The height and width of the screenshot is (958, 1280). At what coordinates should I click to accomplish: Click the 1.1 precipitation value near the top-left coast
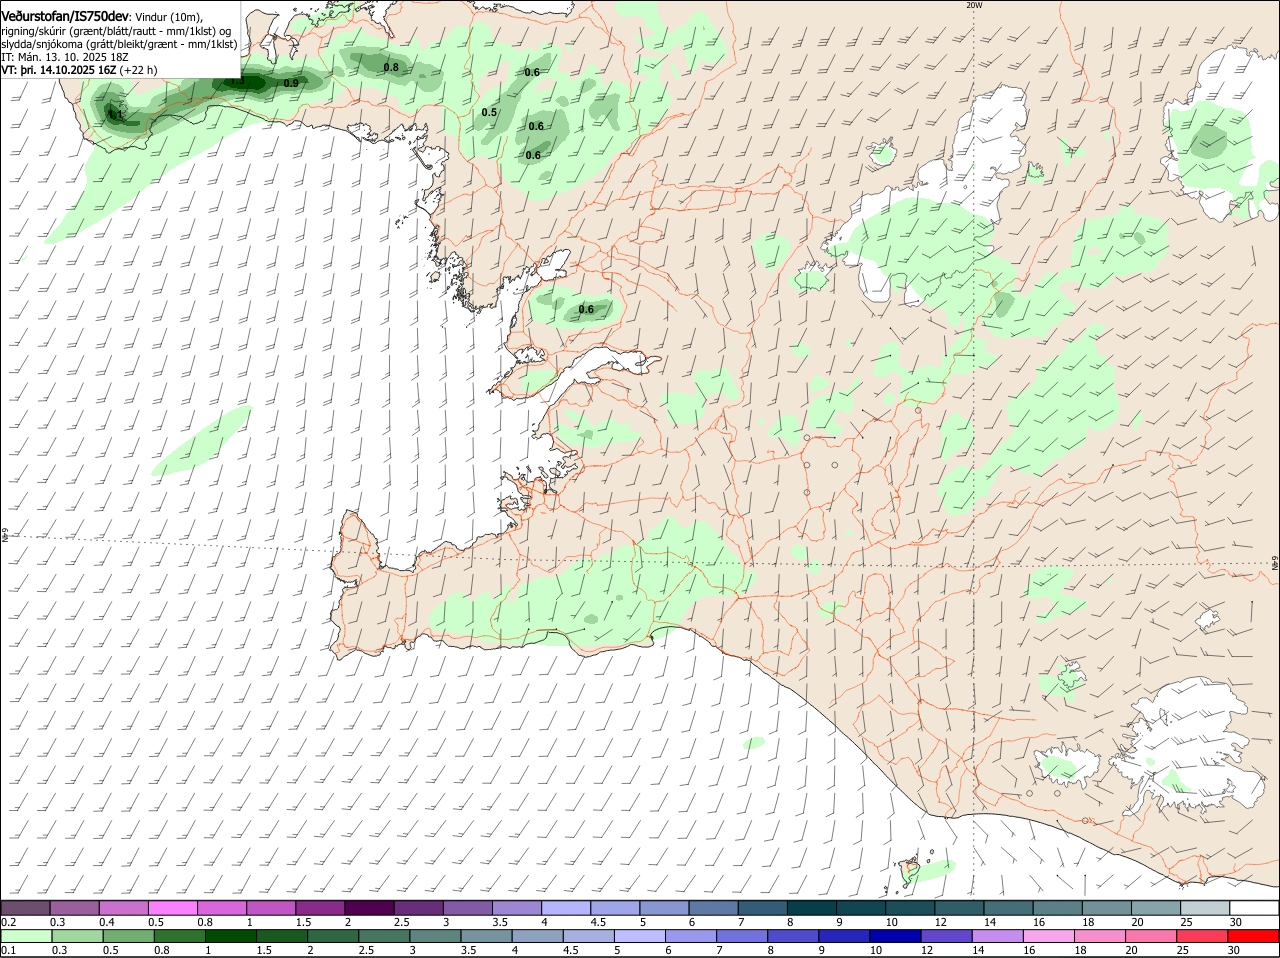click(x=115, y=115)
